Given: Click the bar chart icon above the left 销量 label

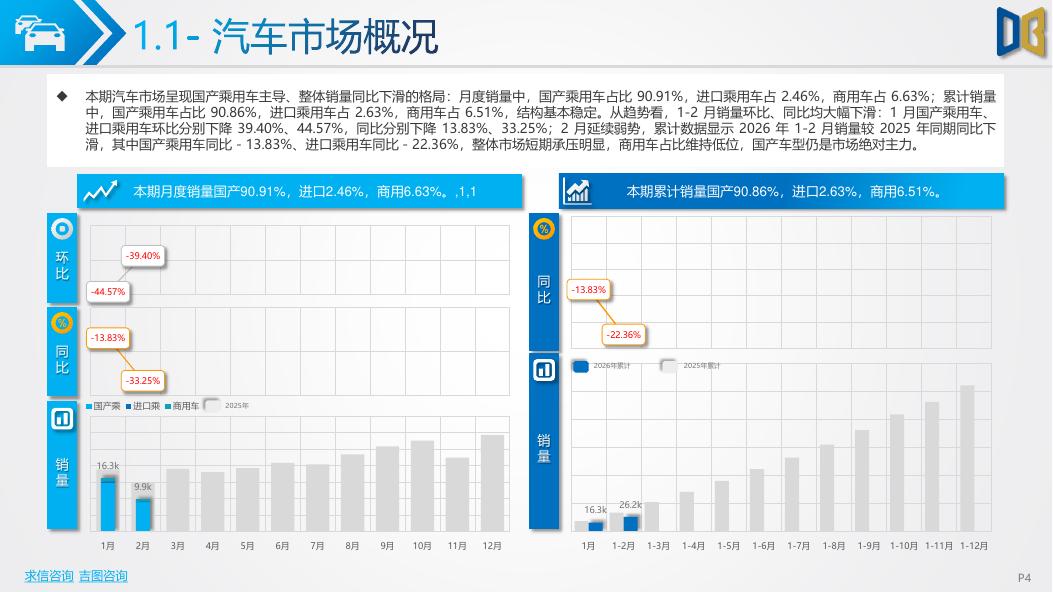Looking at the screenshot, I should (62, 419).
